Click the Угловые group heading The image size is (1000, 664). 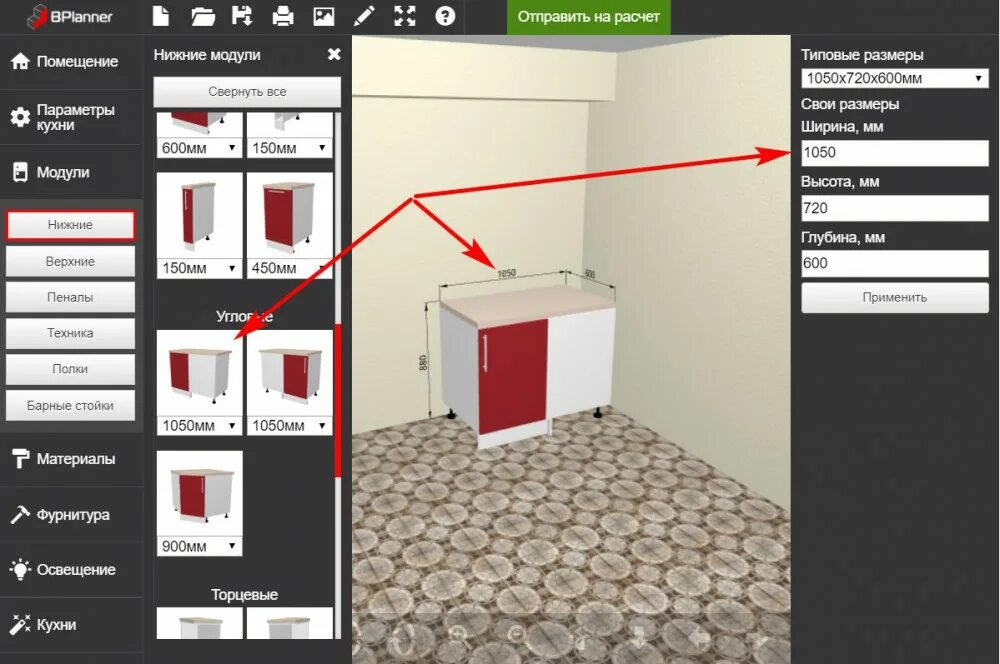(x=244, y=316)
